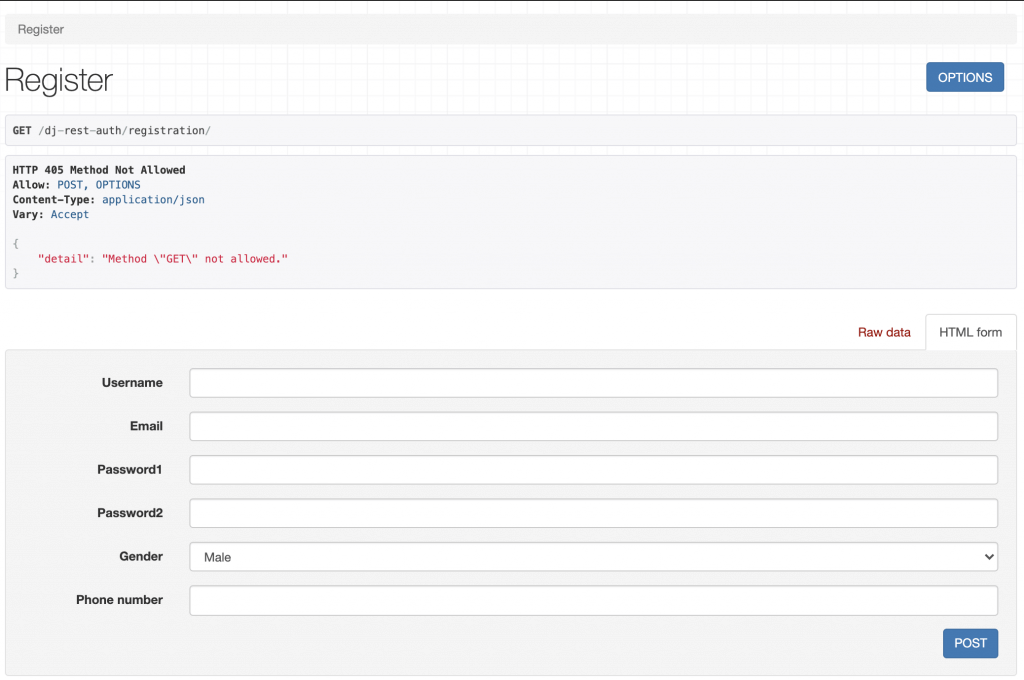Click the Phone number label
This screenshot has height=680, width=1024.
coord(119,600)
